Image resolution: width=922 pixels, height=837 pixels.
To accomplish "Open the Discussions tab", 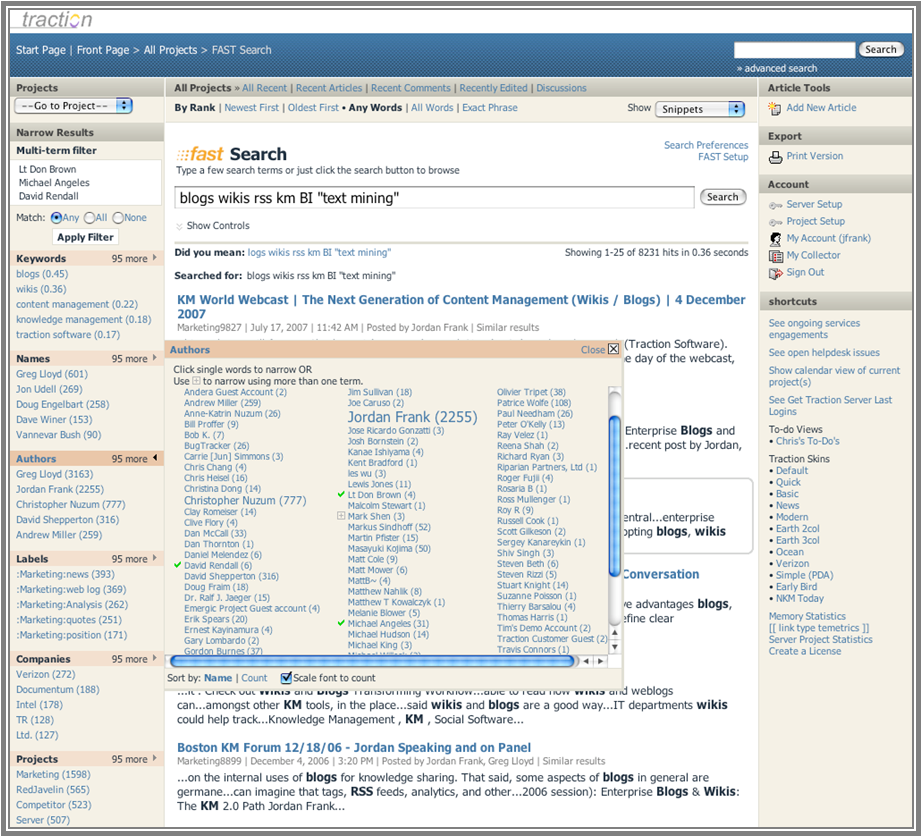I will coord(561,88).
